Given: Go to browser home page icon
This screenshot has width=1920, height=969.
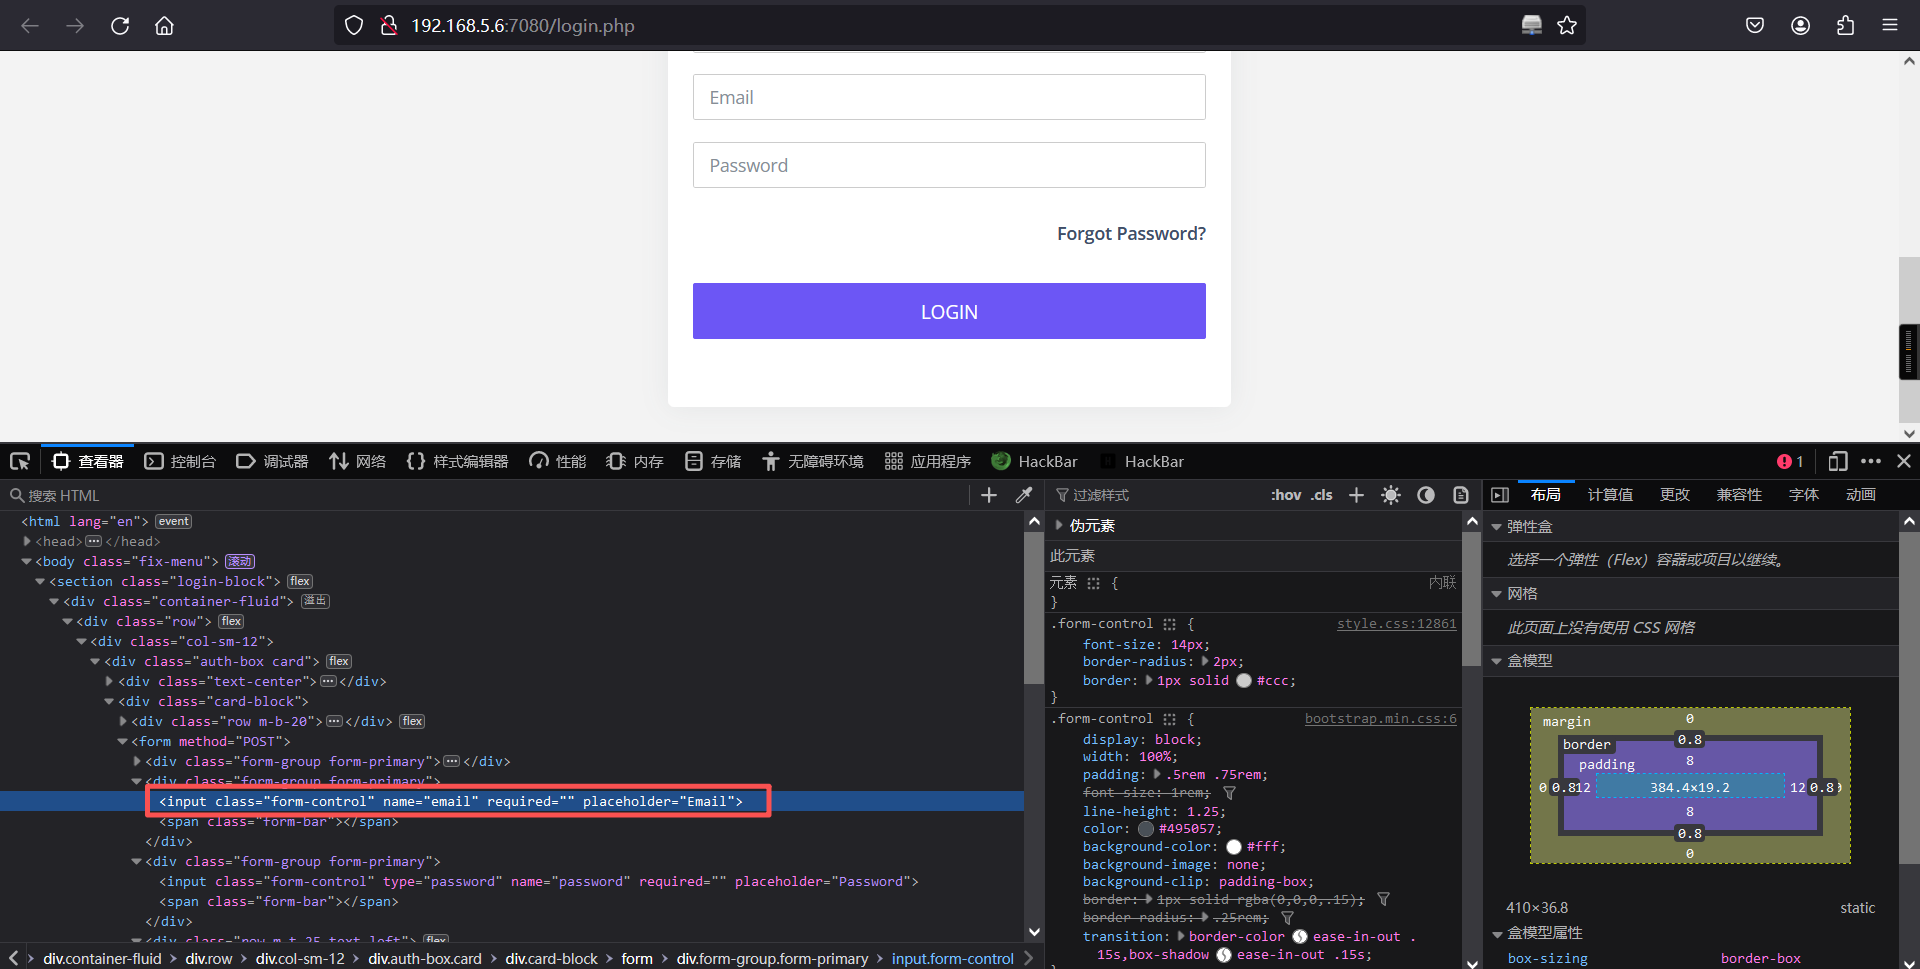Looking at the screenshot, I should click(164, 25).
